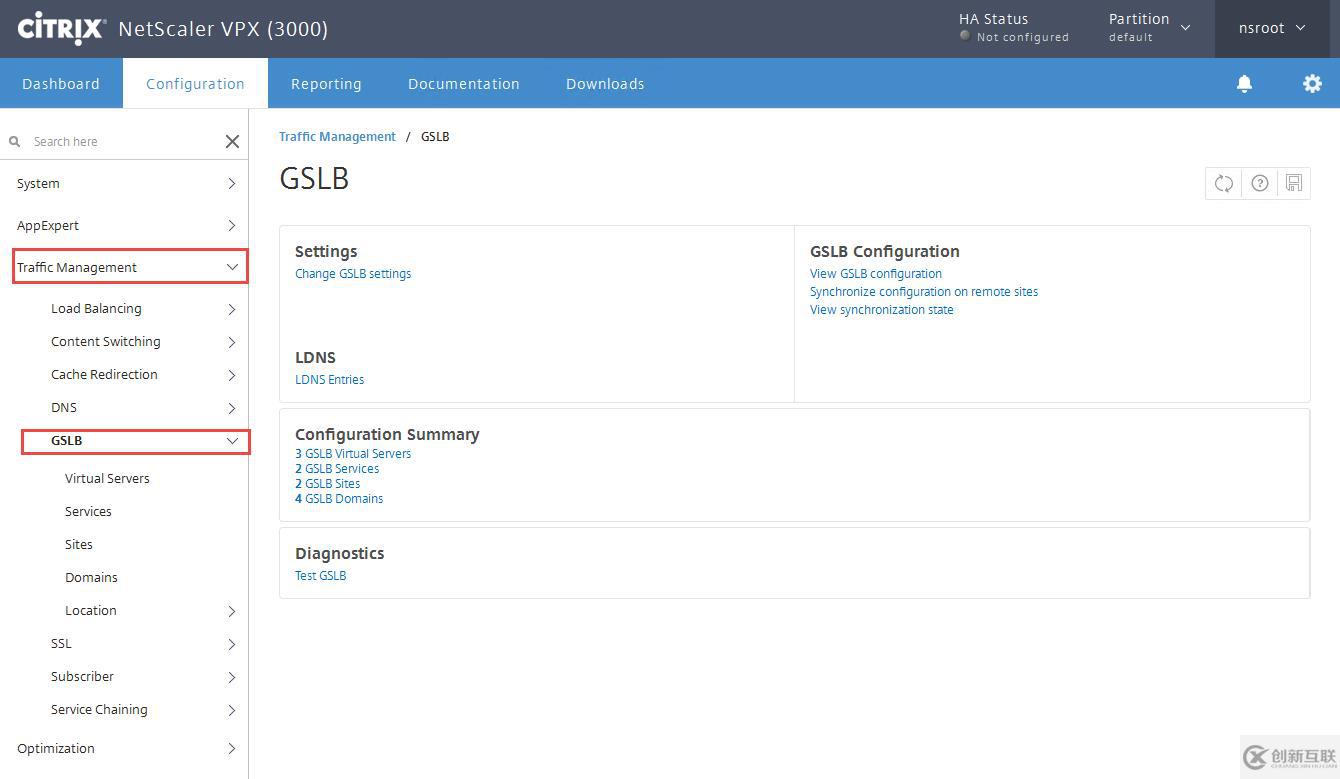Image resolution: width=1340 pixels, height=779 pixels.
Task: Click the save configuration disk icon
Action: click(1294, 183)
